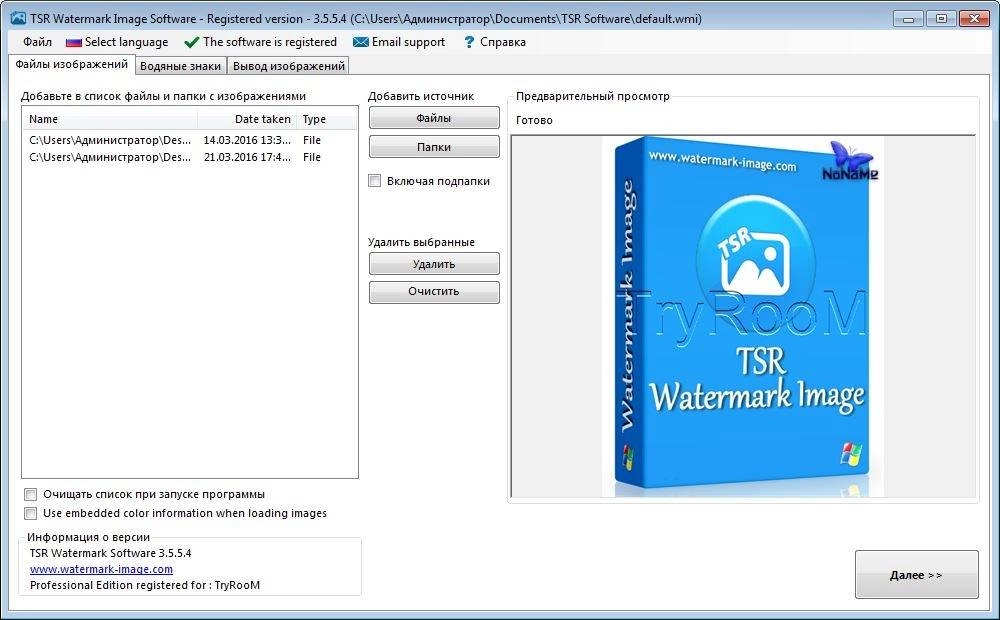The image size is (1000, 620).
Task: Click the Далее >> next button
Action: [916, 575]
